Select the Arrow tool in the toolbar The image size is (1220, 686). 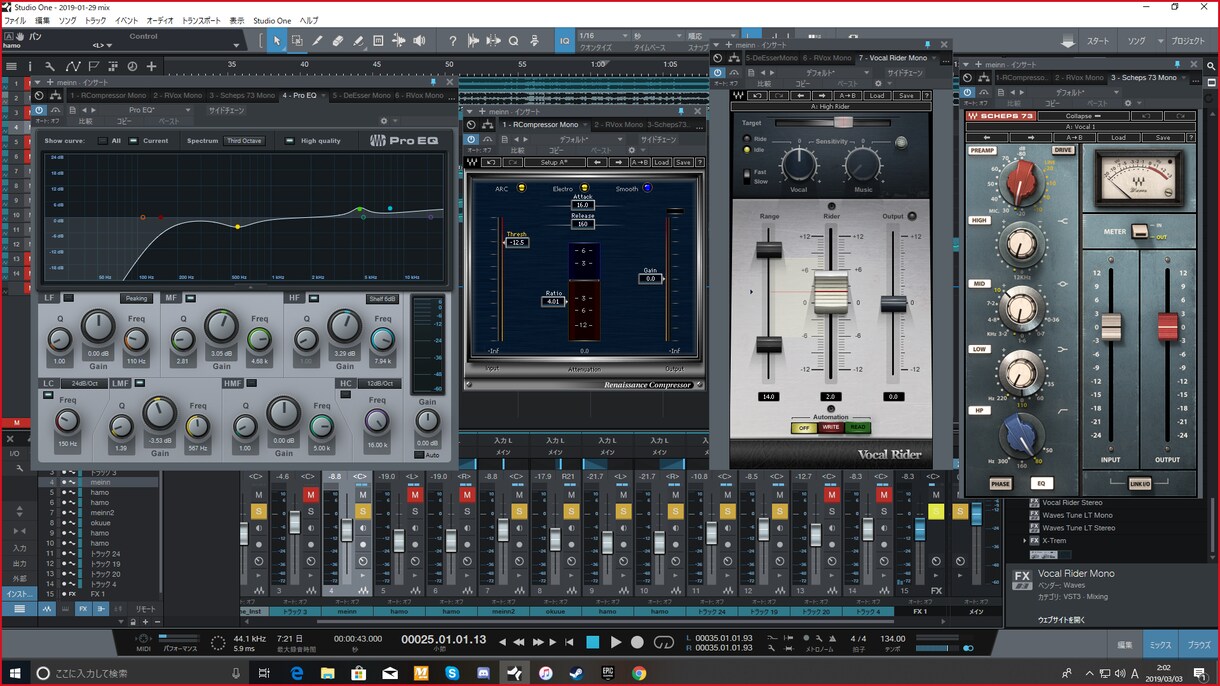(277, 41)
